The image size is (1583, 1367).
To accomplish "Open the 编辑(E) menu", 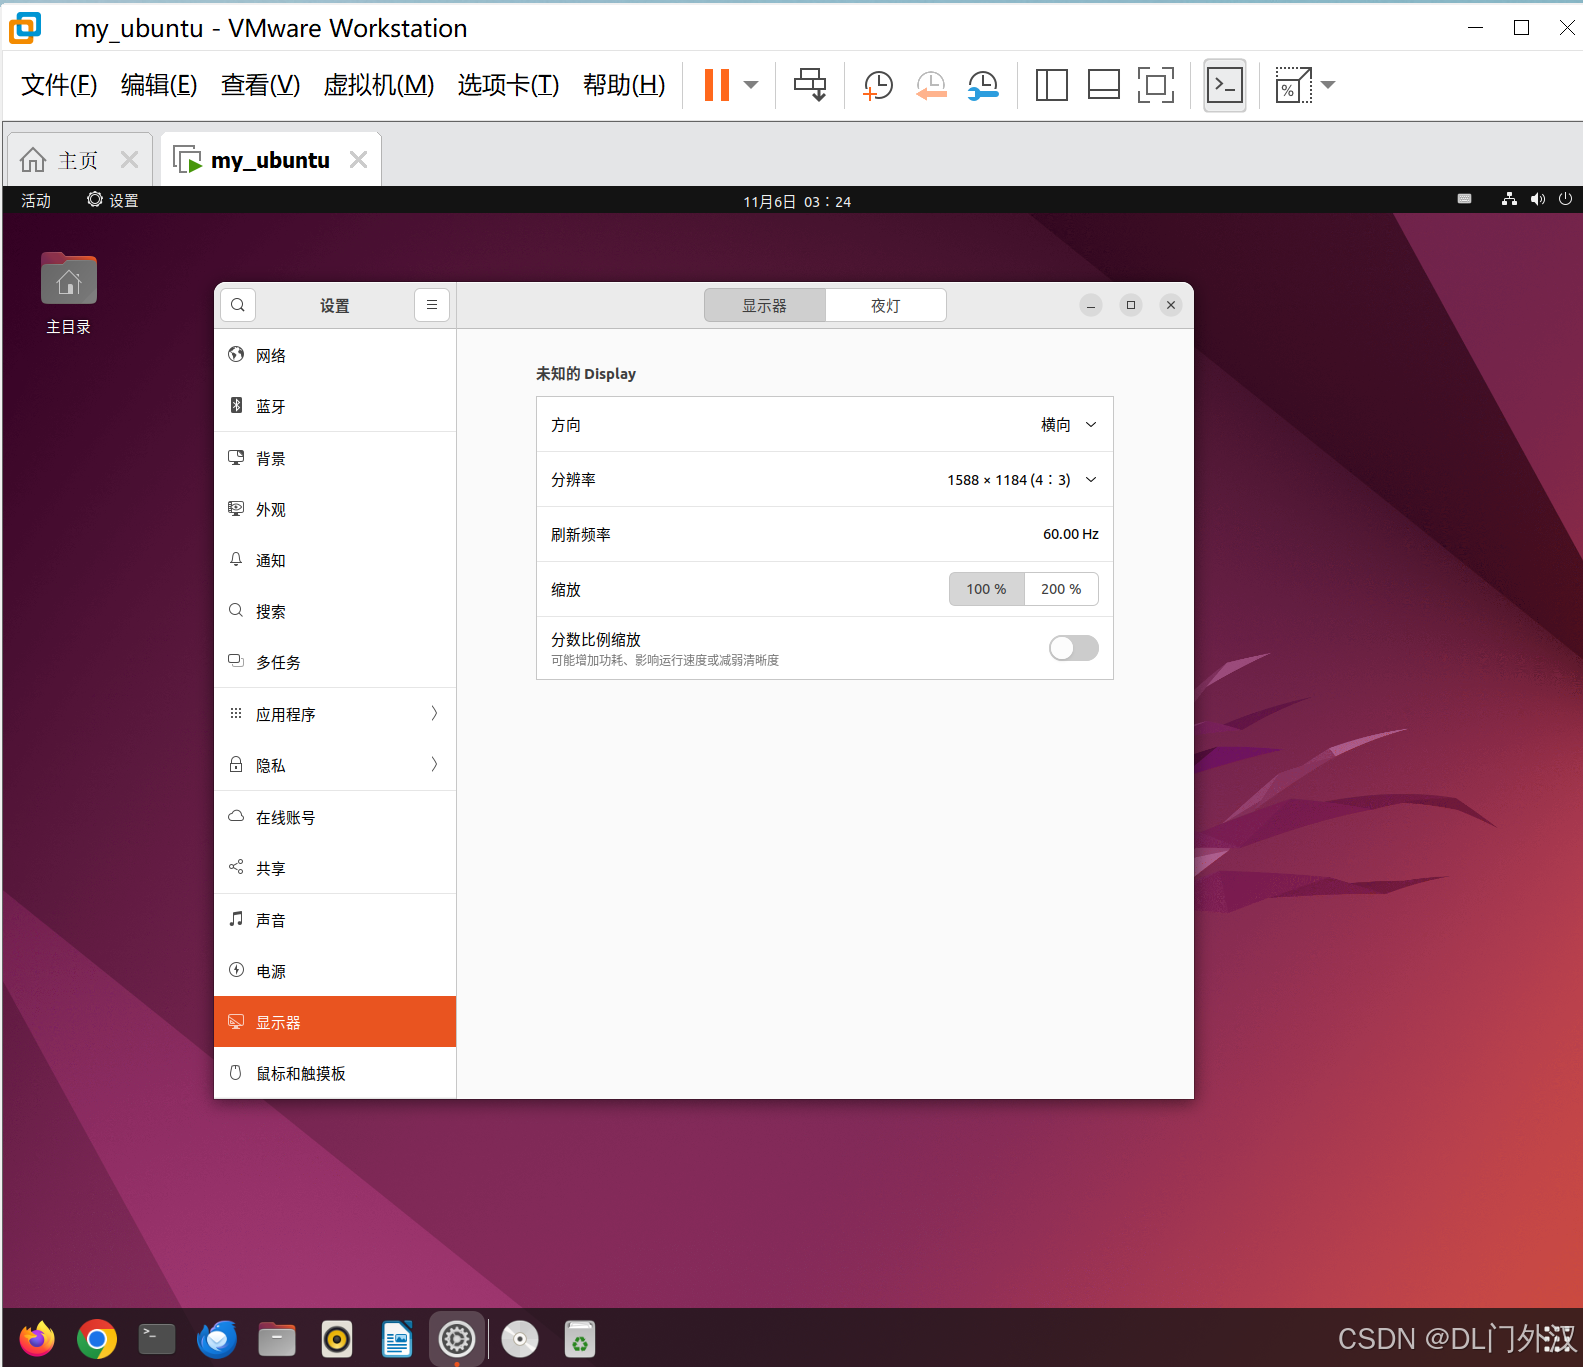I will tap(159, 85).
